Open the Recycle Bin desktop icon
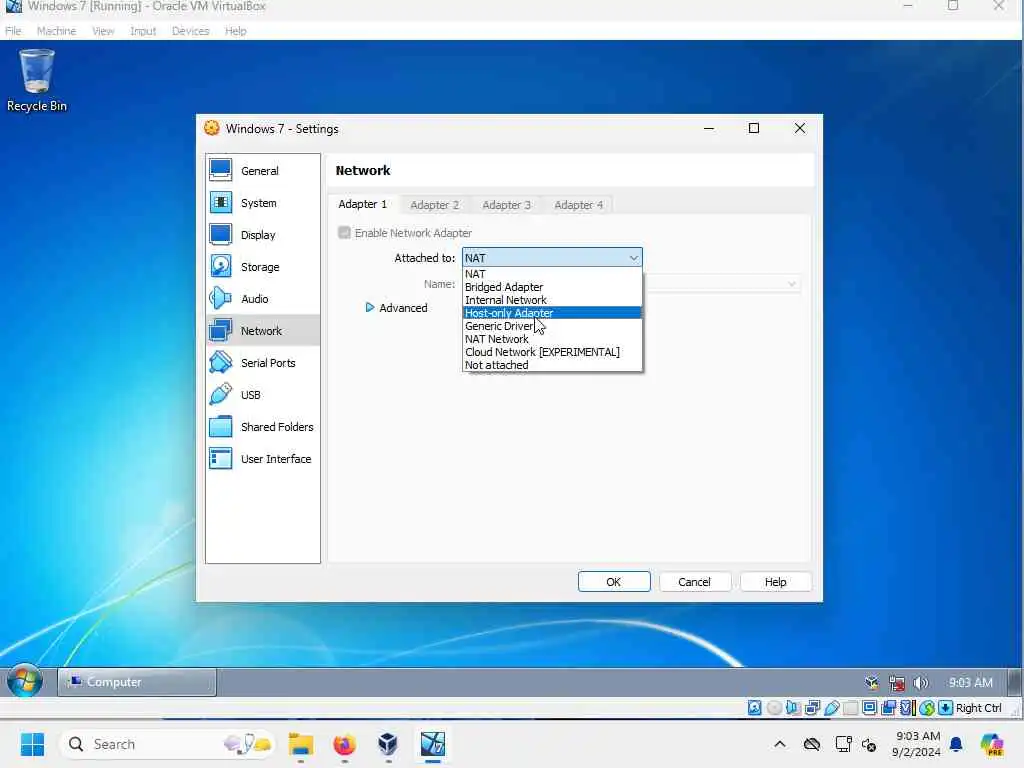 pyautogui.click(x=37, y=81)
